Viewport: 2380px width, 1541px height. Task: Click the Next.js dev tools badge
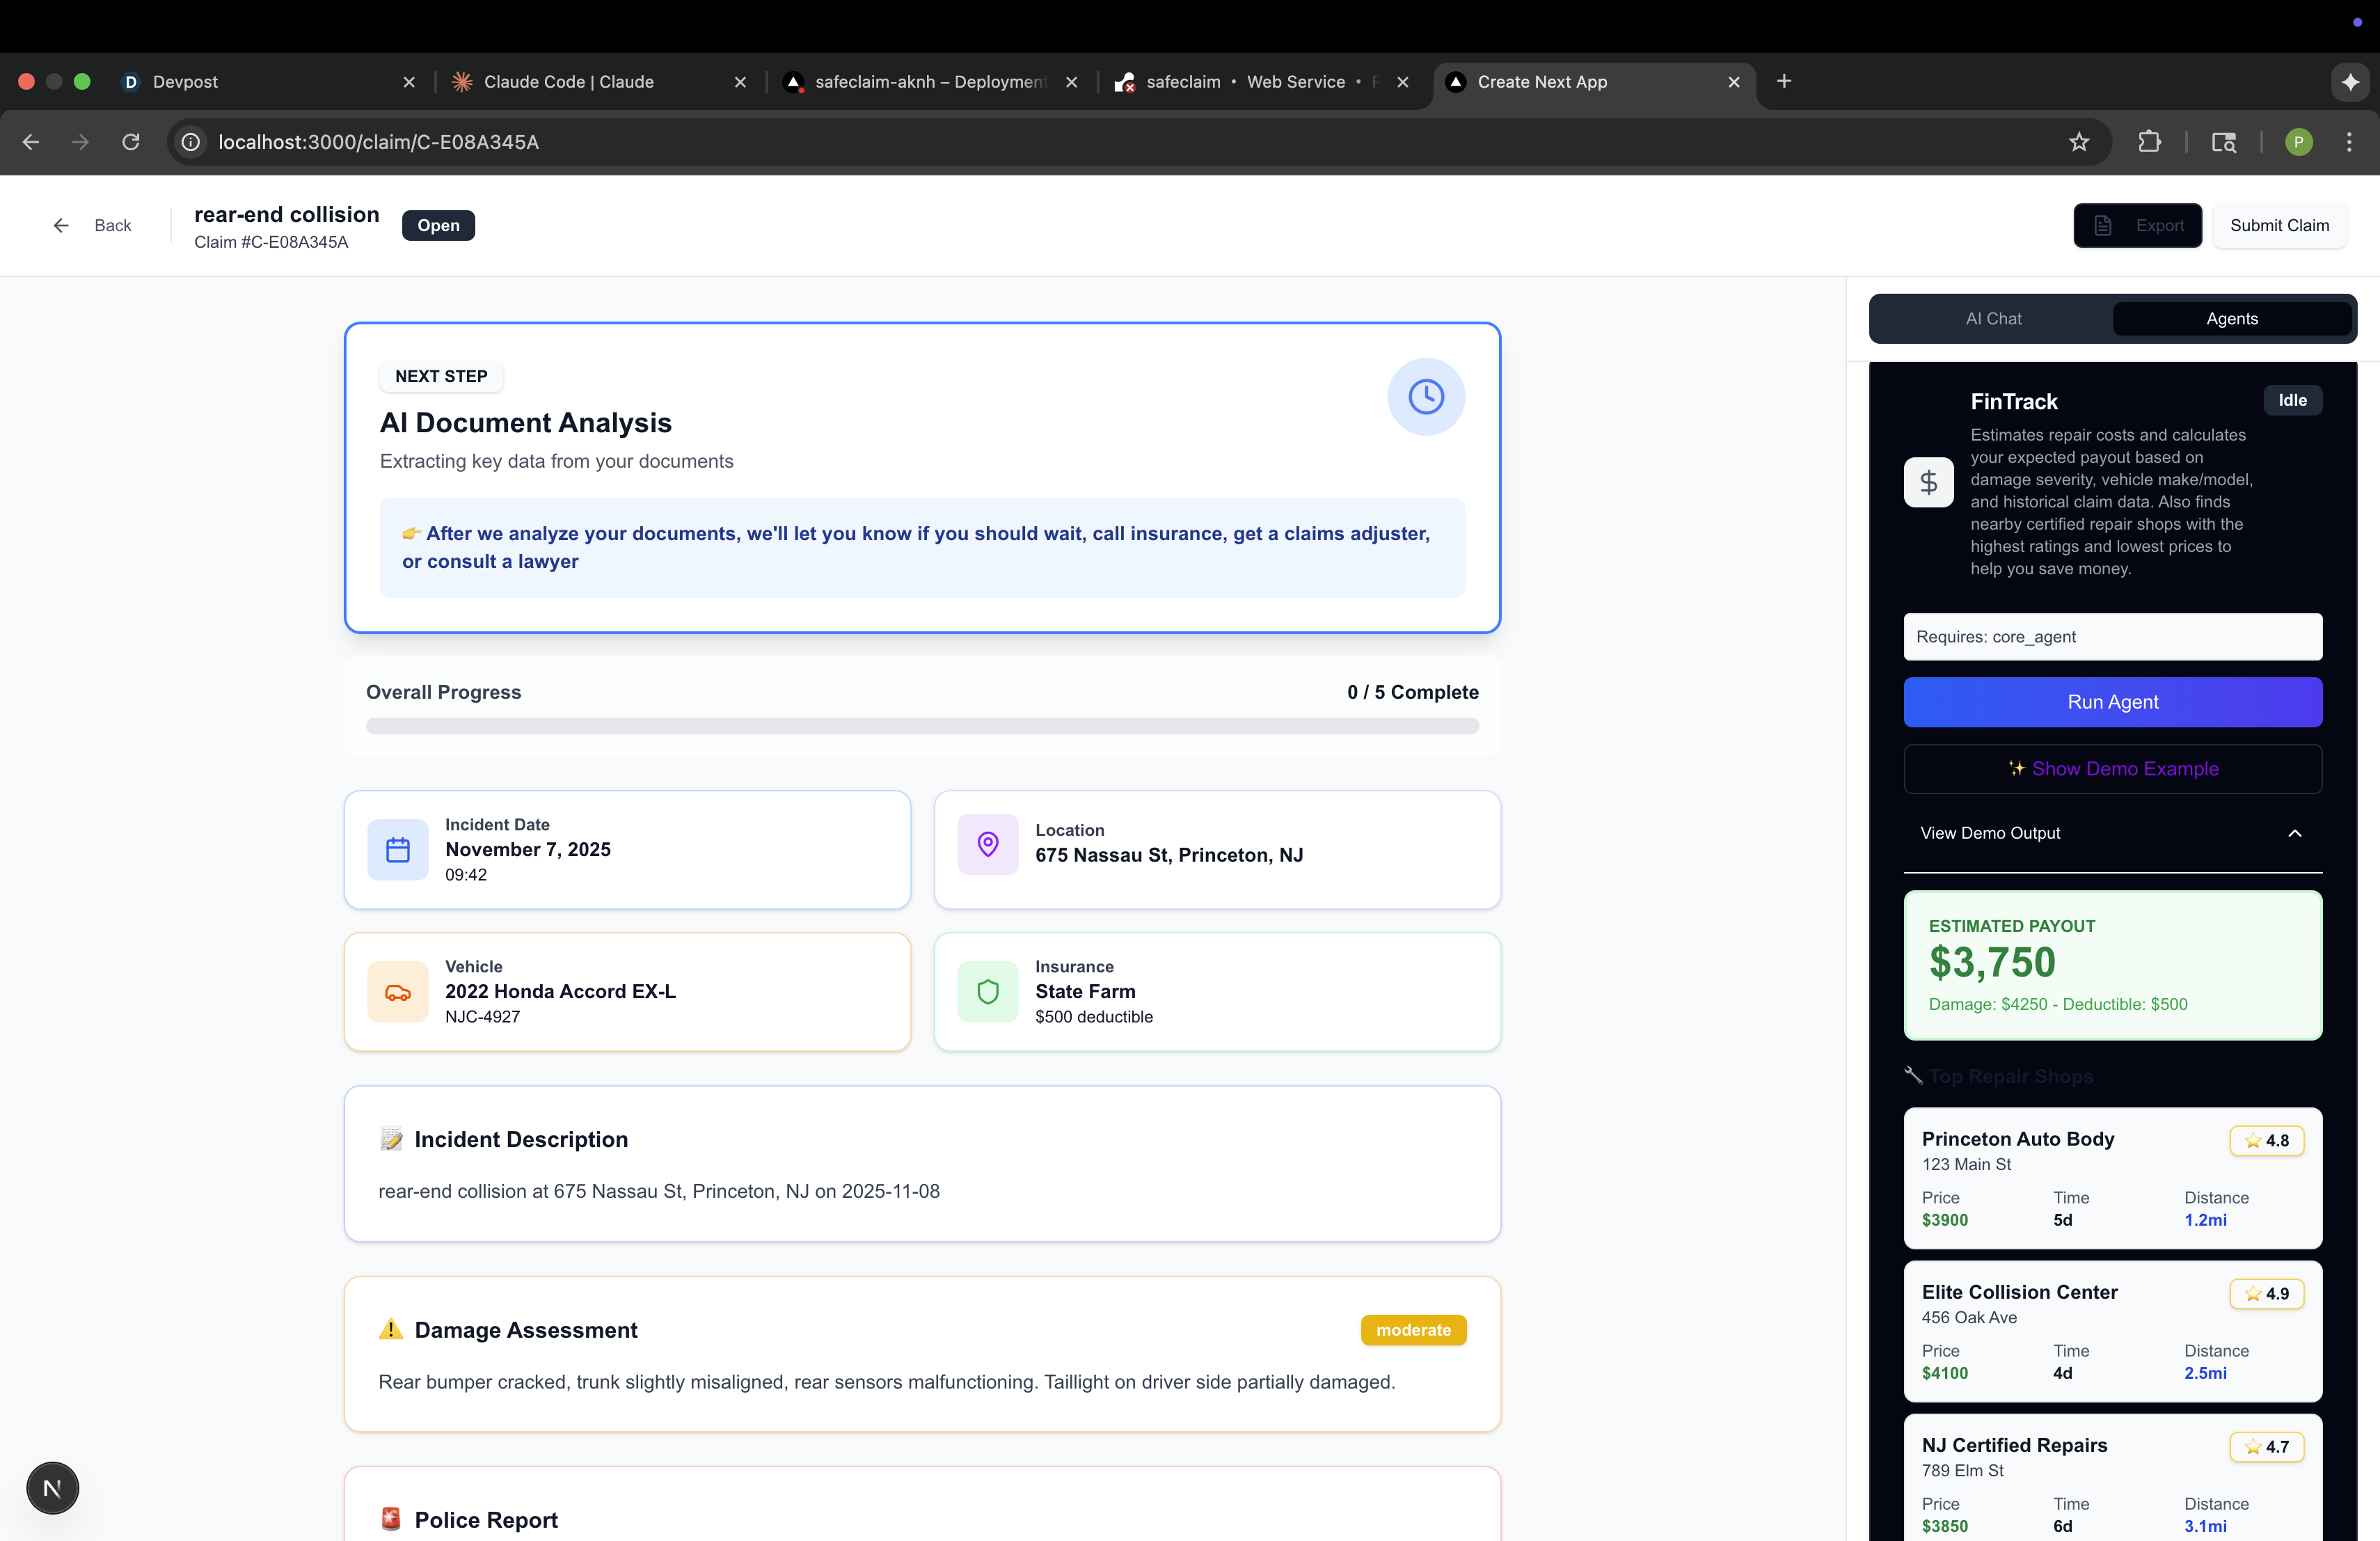pos(52,1488)
